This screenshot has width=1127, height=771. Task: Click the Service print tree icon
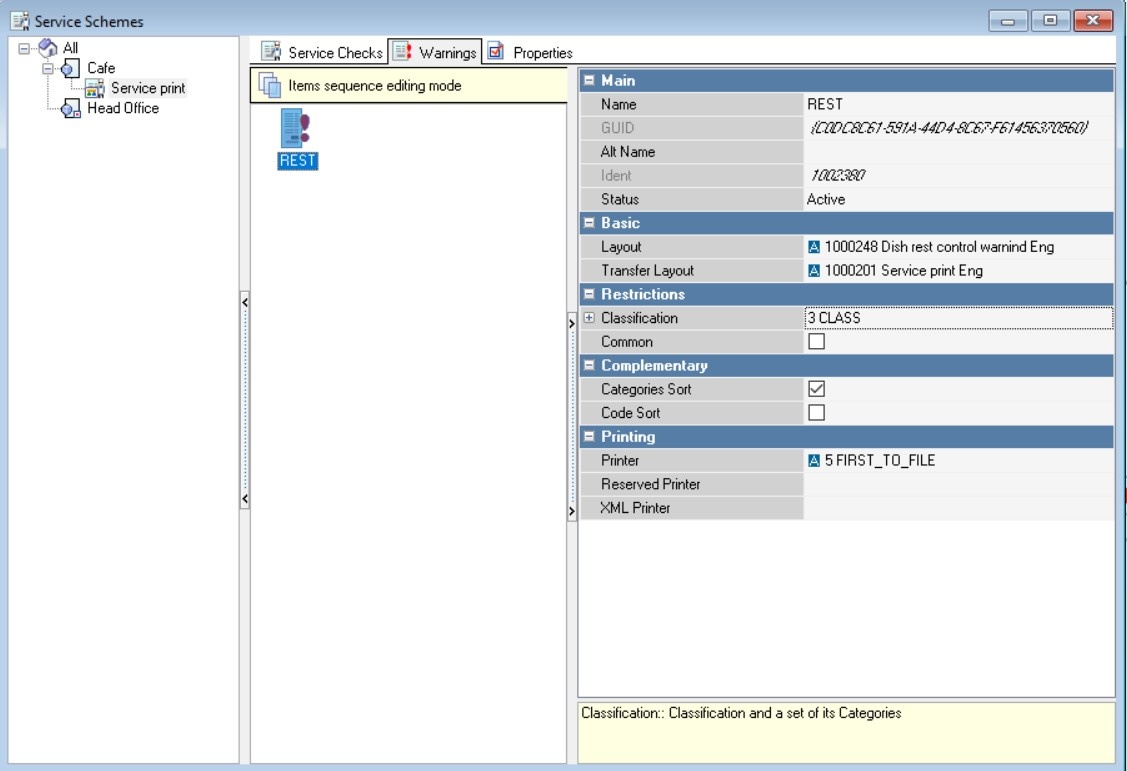95,89
